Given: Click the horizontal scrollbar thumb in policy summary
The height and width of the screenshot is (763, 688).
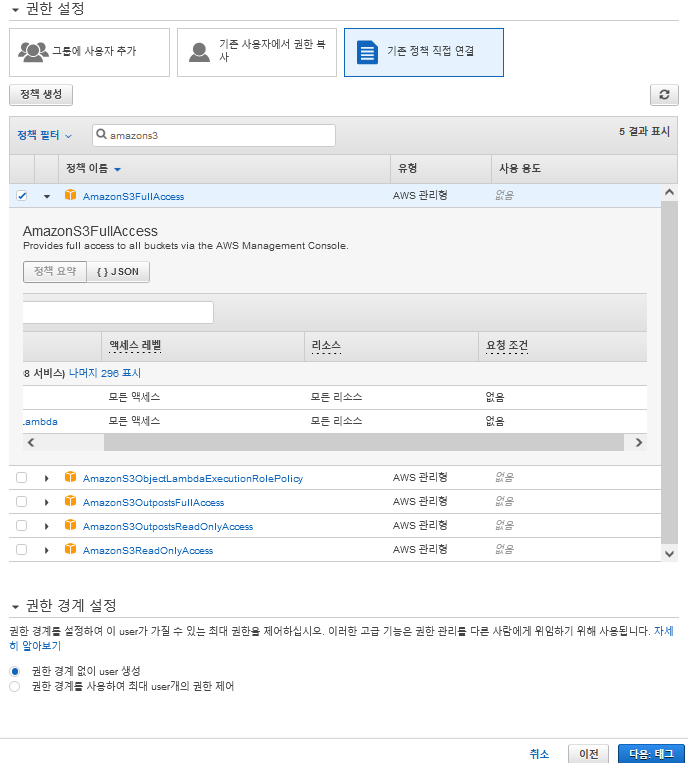Looking at the screenshot, I should 364,442.
